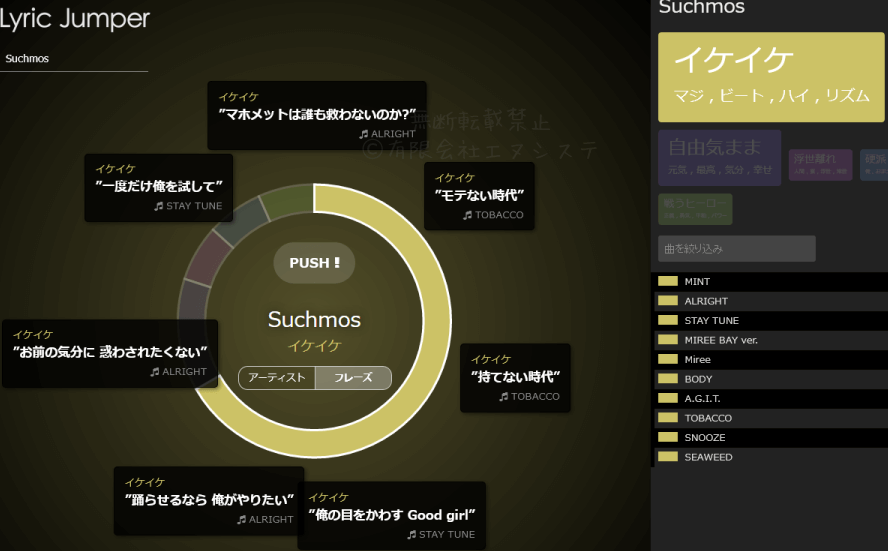The width and height of the screenshot is (888, 551).
Task: Click music note icon in 持てない時代 card
Action: (503, 397)
